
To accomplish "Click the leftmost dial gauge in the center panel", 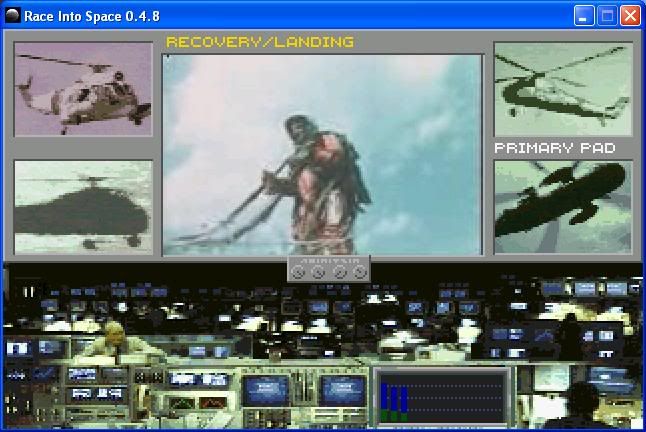I will [x=297, y=272].
